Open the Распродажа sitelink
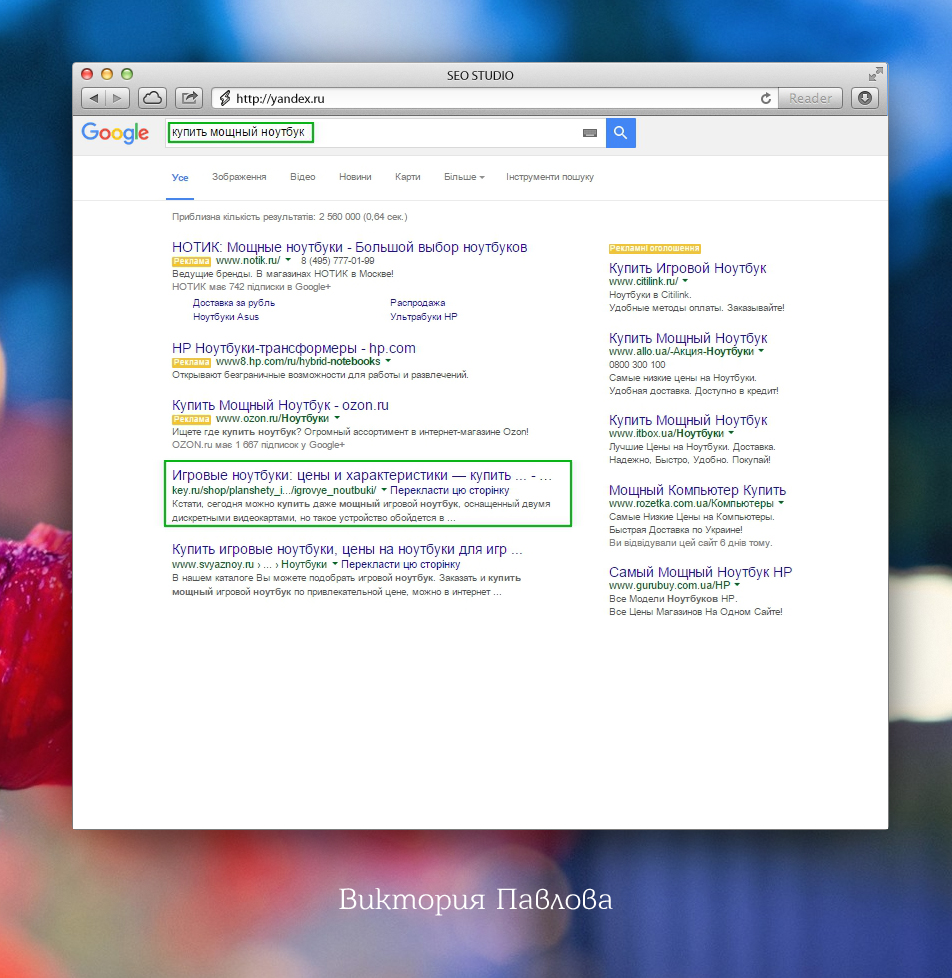Viewport: 952px width, 978px height. (417, 303)
